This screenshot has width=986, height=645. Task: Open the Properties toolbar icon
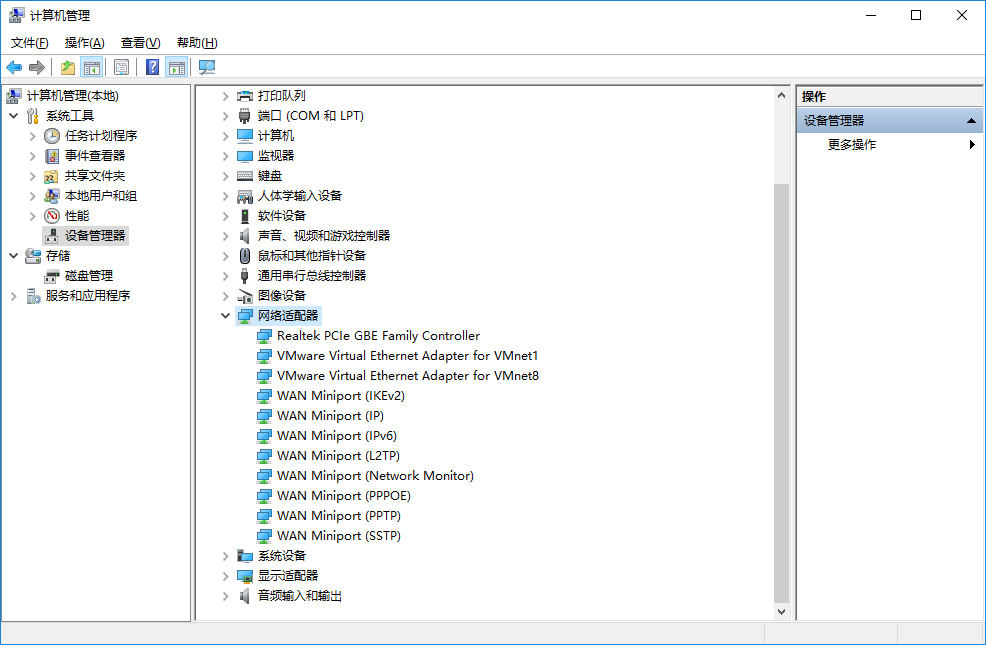click(x=121, y=67)
